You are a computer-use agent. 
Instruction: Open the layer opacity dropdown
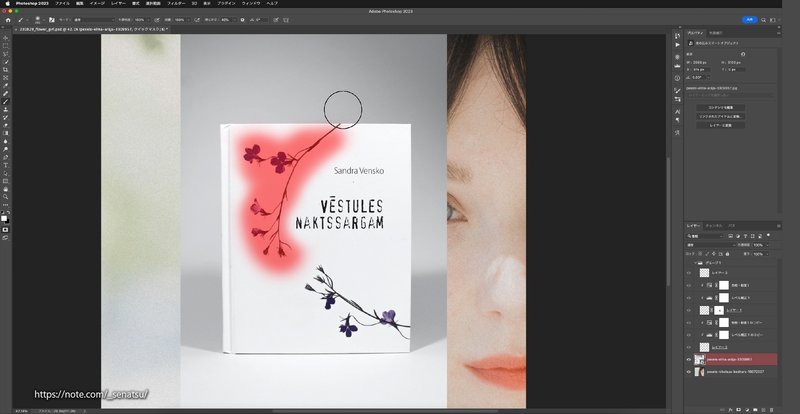tap(767, 245)
